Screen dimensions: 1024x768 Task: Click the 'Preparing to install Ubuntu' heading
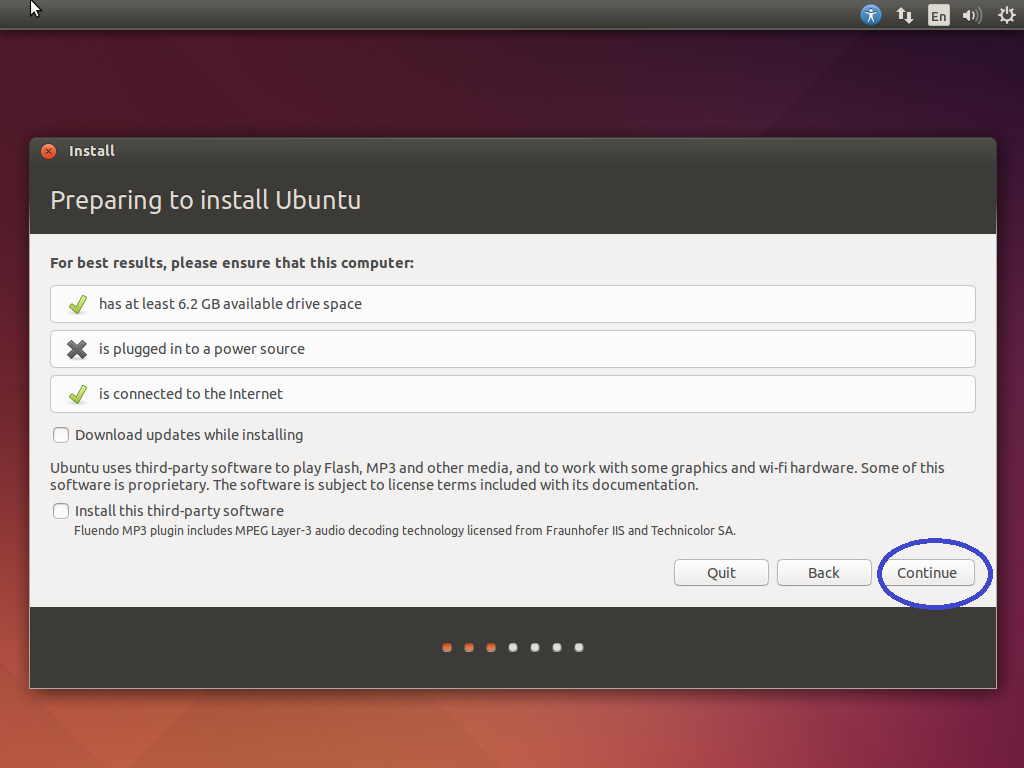click(206, 200)
